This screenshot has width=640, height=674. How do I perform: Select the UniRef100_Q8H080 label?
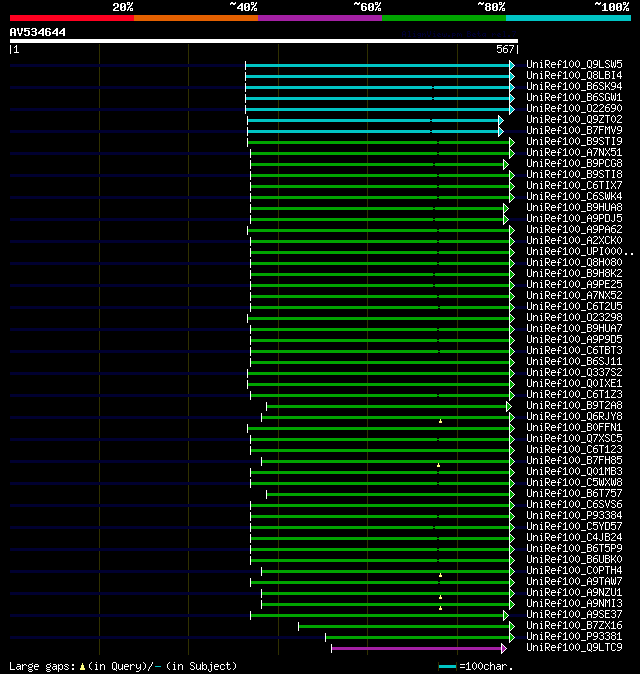tap(574, 263)
